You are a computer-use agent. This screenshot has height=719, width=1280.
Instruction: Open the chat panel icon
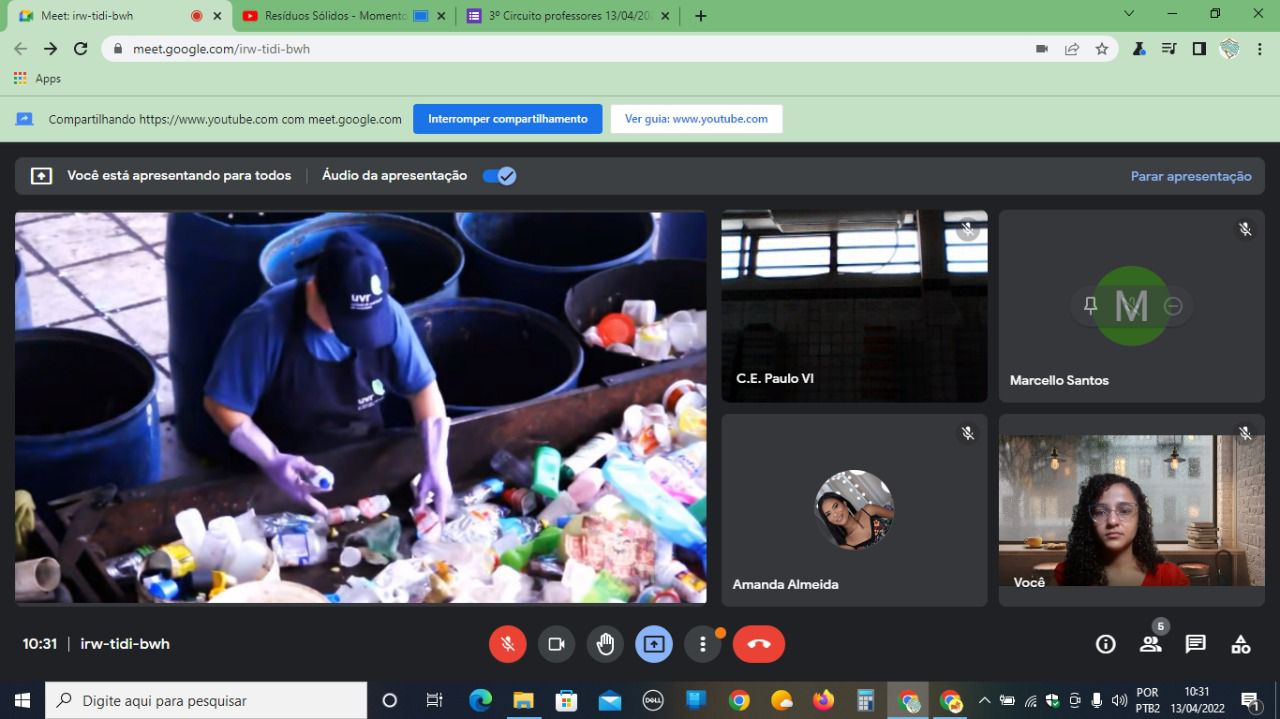pyautogui.click(x=1196, y=644)
